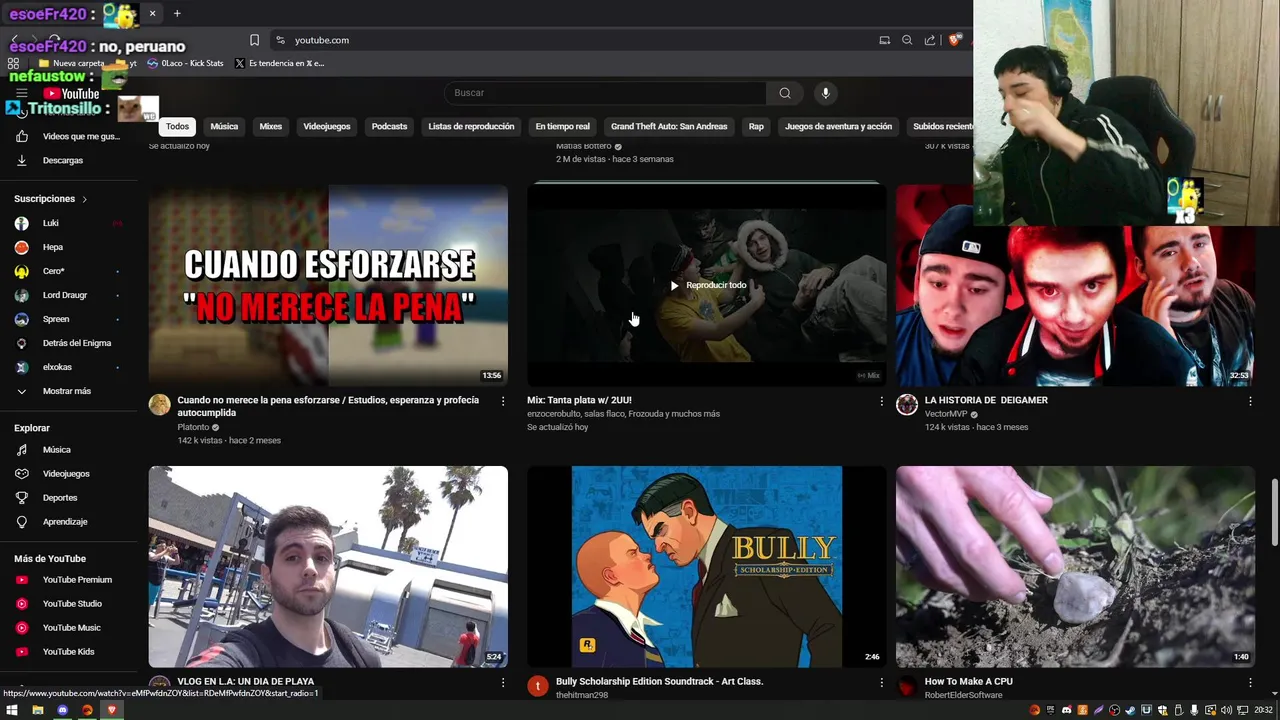Select the Todos filter chip

[177, 127]
